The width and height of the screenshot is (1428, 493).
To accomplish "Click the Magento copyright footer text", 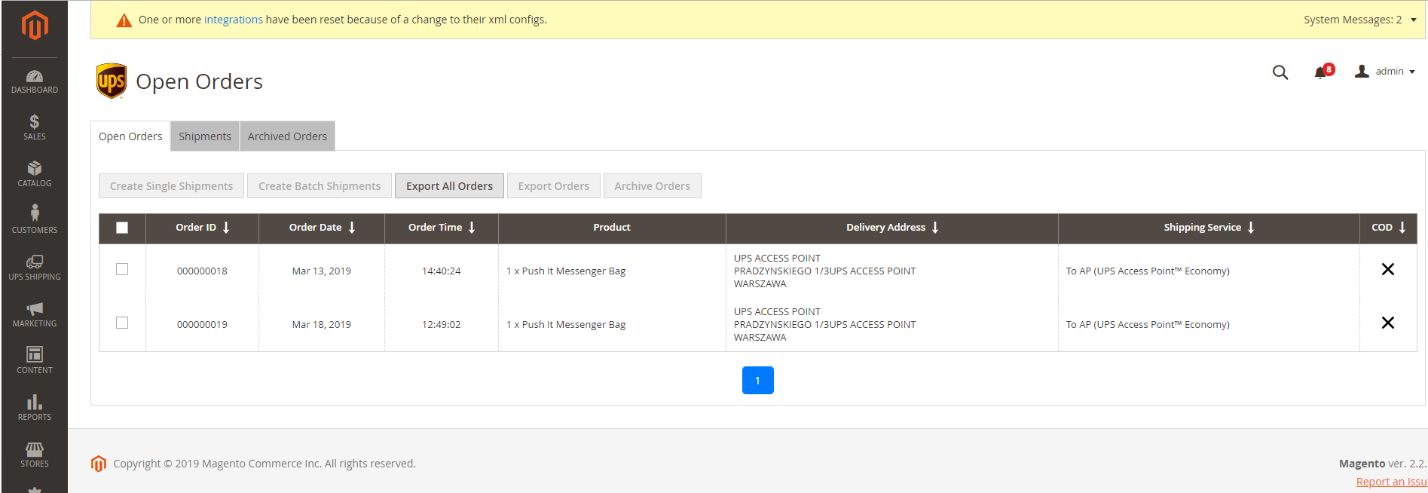I will pos(264,463).
